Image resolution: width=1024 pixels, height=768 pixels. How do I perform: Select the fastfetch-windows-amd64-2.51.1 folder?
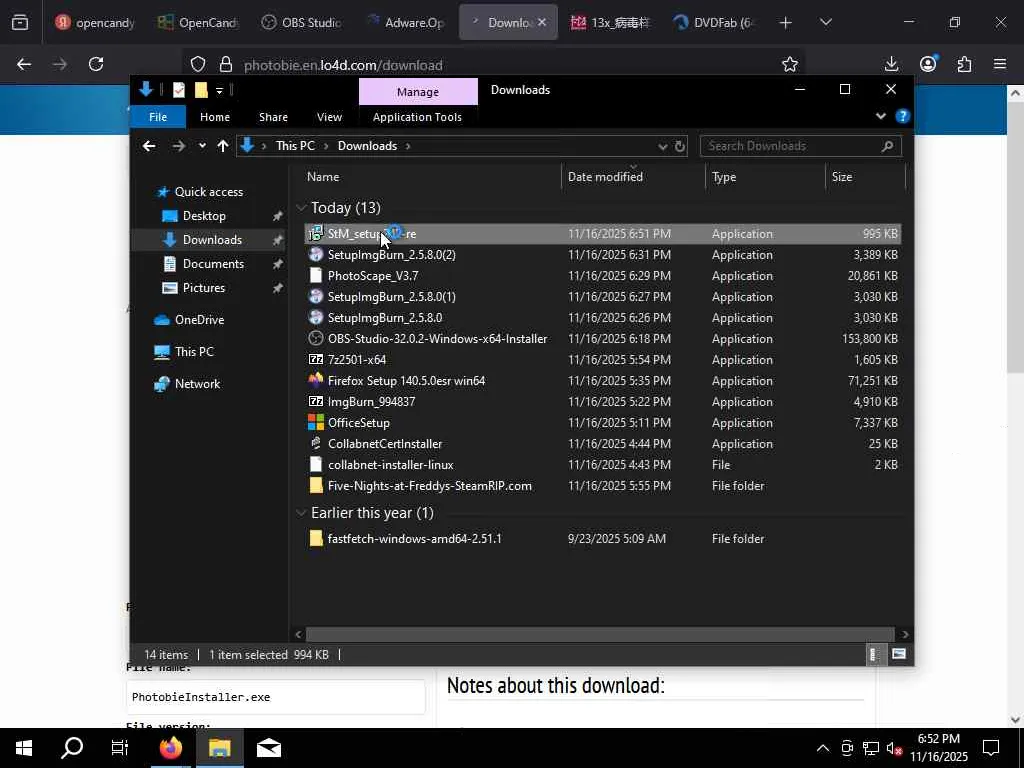pyautogui.click(x=602, y=538)
